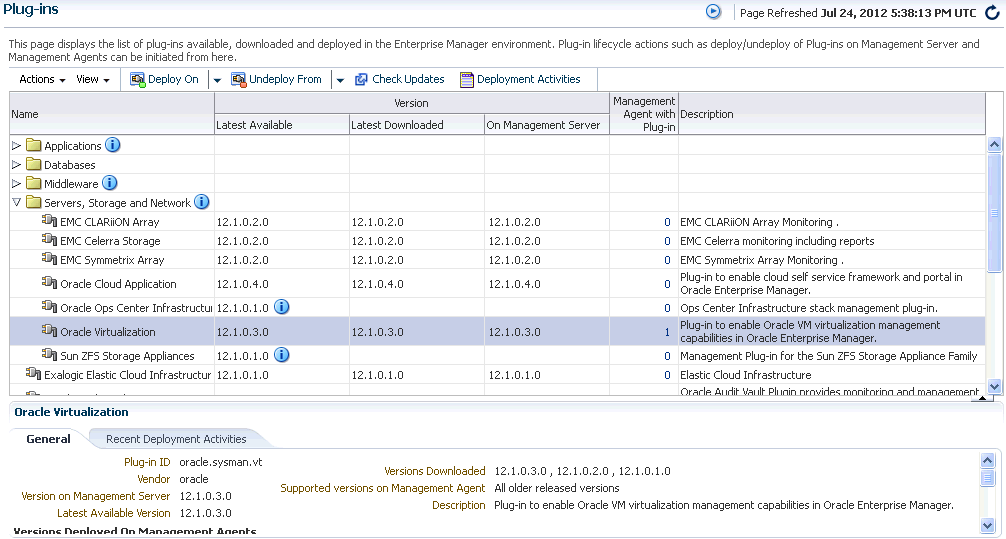The width and height of the screenshot is (1006, 539).
Task: Click plug-in table scrollbar up arrow
Action: (x=994, y=145)
